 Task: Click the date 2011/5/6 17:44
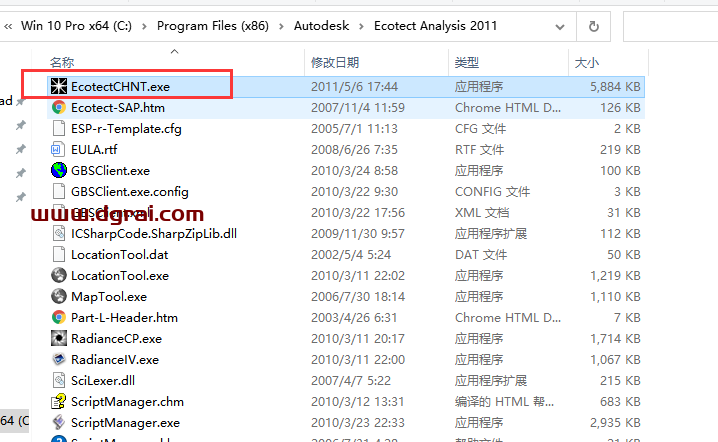(x=354, y=87)
